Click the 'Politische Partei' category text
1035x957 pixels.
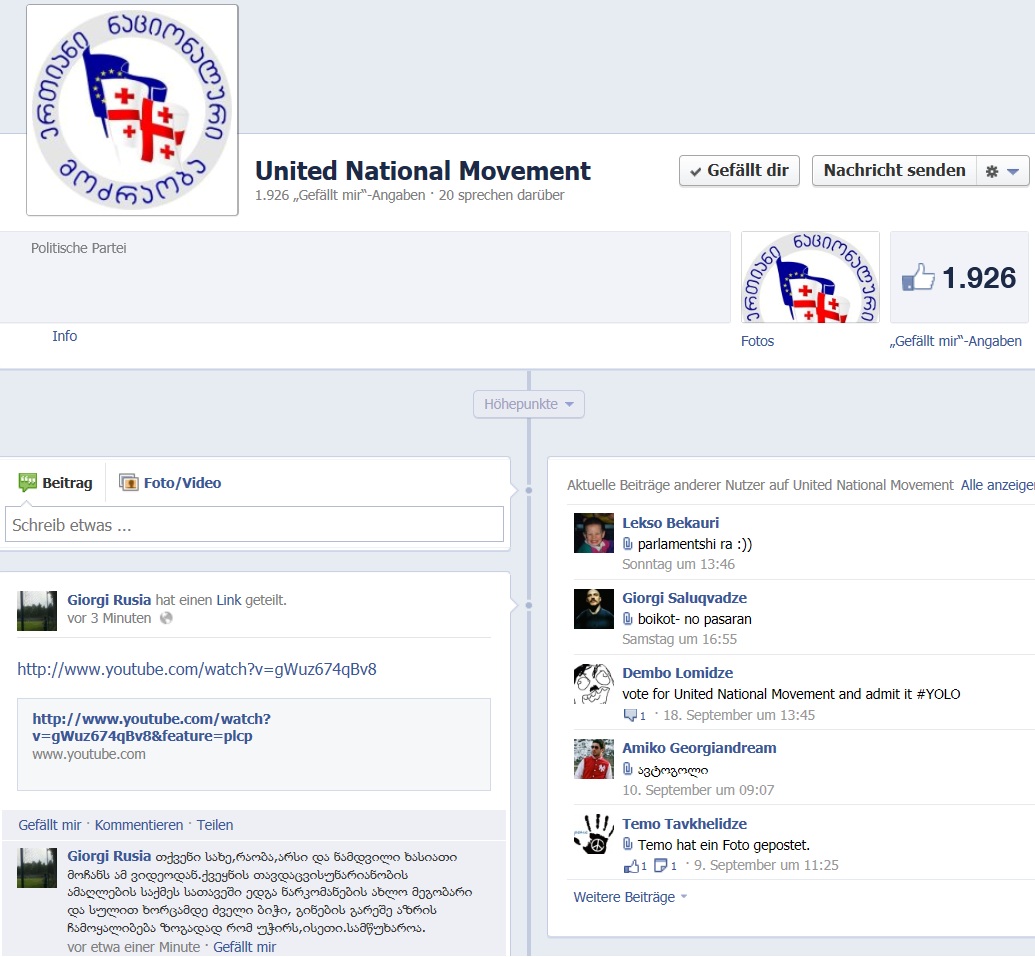tap(79, 248)
